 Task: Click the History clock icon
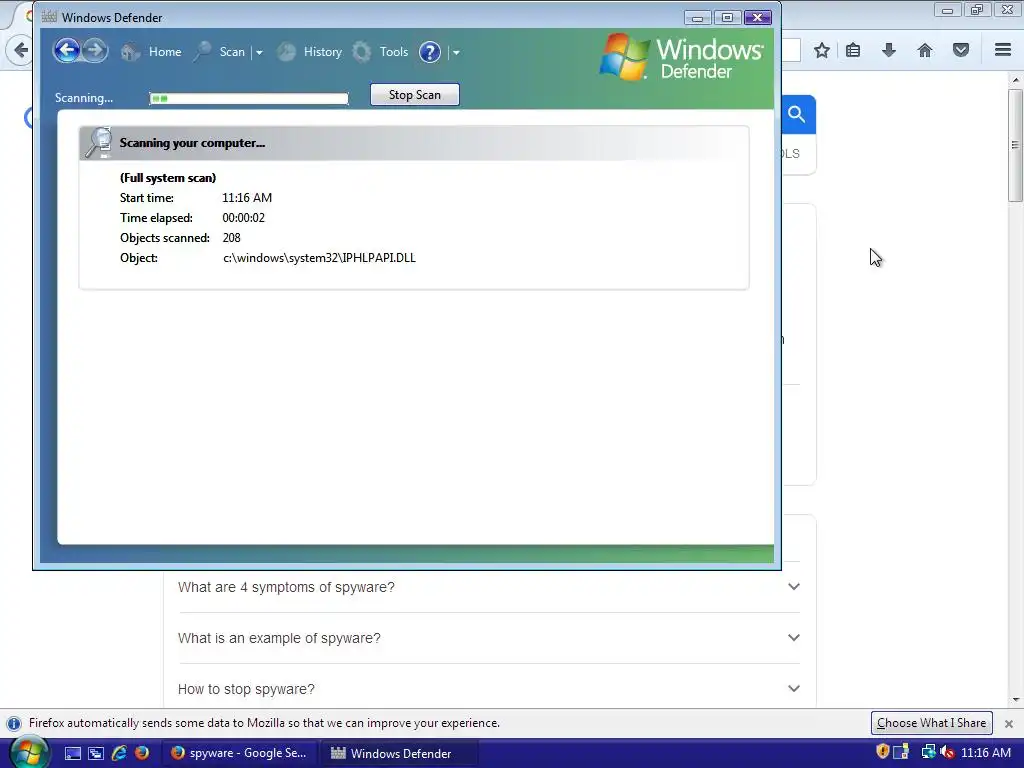(286, 52)
